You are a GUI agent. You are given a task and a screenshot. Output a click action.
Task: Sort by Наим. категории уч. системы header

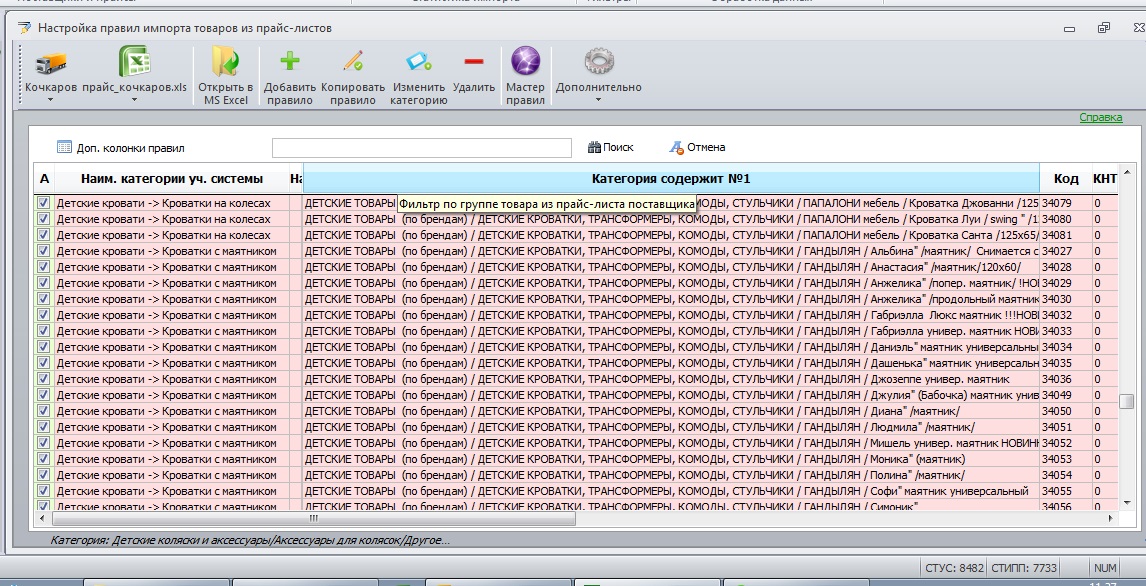(172, 179)
